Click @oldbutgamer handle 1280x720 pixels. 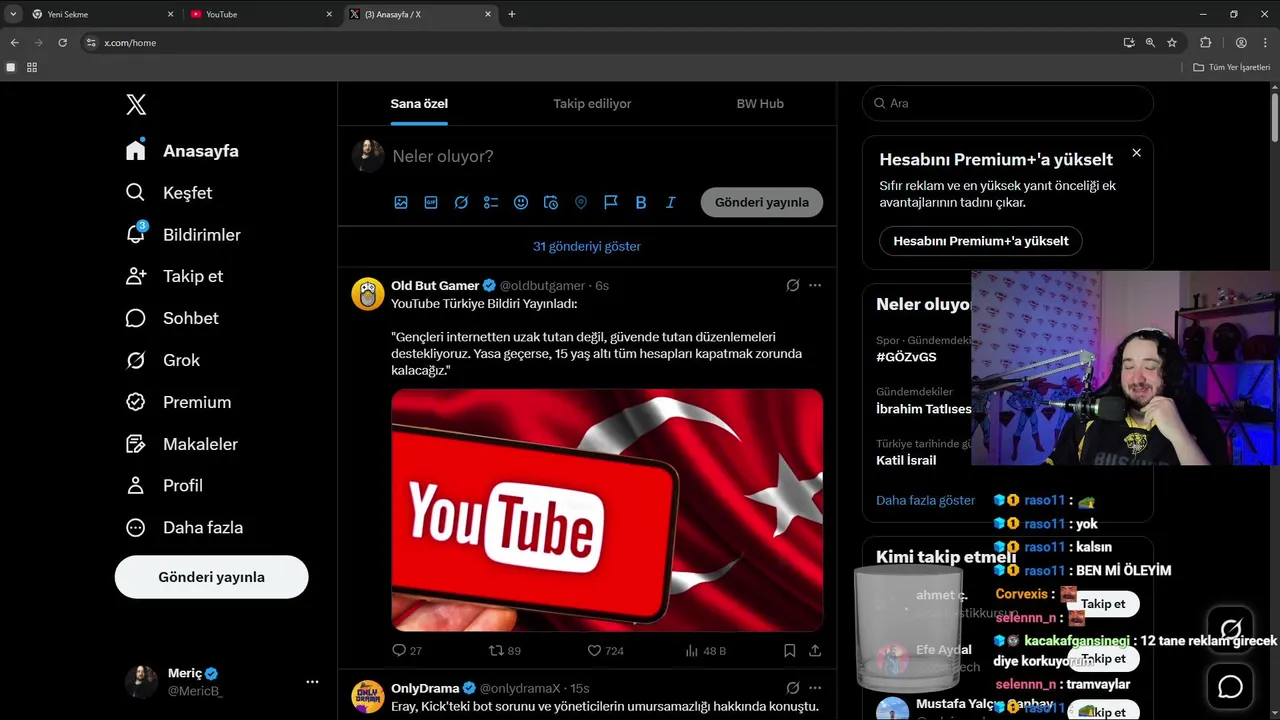[x=542, y=285]
